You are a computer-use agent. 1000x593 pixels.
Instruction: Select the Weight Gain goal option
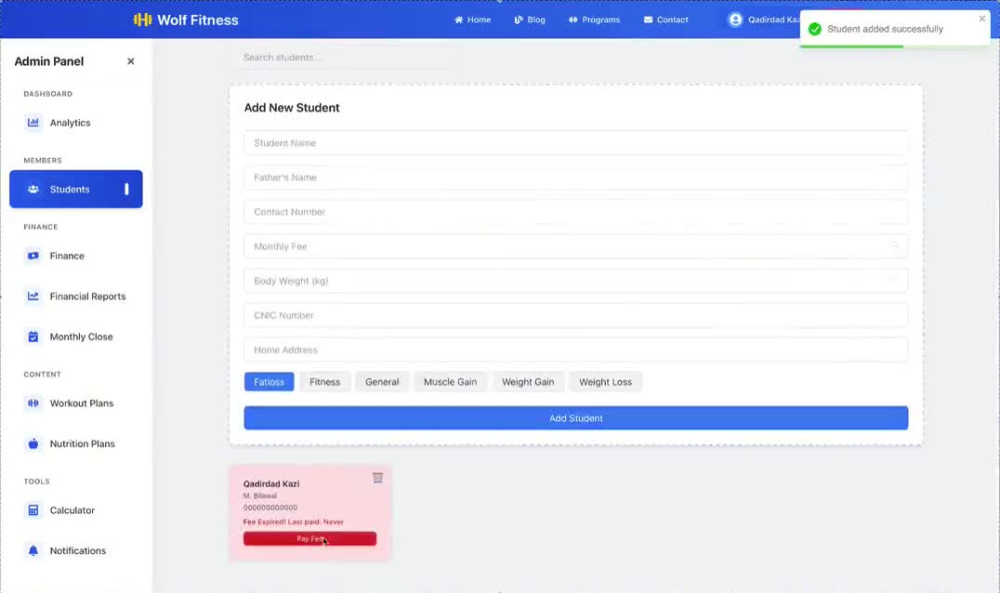(x=528, y=382)
